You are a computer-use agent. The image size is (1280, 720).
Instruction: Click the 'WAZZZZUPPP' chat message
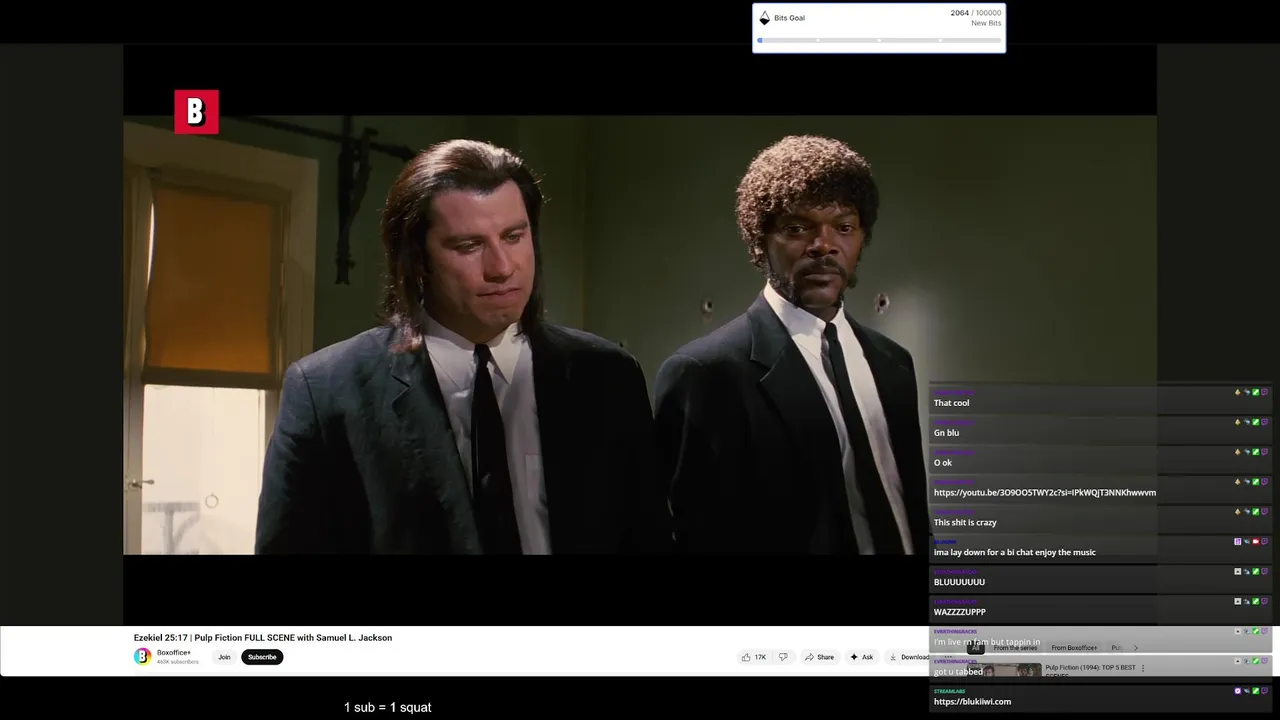coord(960,612)
